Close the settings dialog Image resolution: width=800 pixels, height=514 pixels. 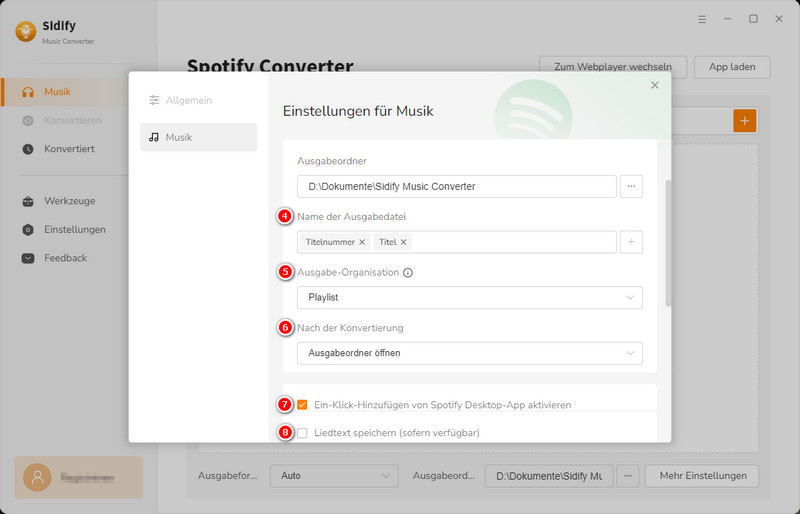tap(655, 85)
